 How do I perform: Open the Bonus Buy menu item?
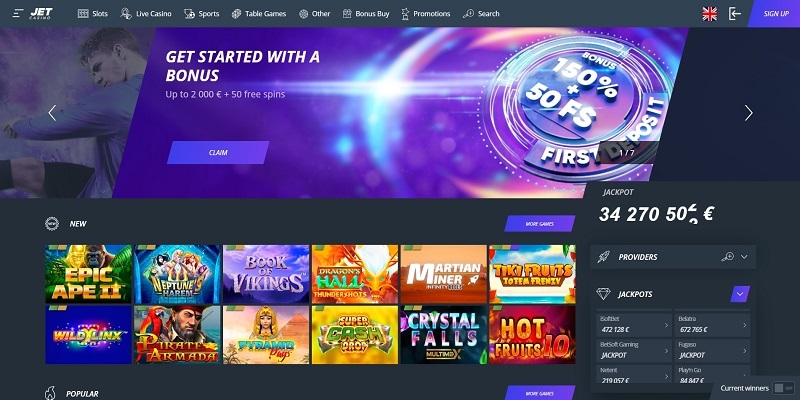click(x=366, y=14)
